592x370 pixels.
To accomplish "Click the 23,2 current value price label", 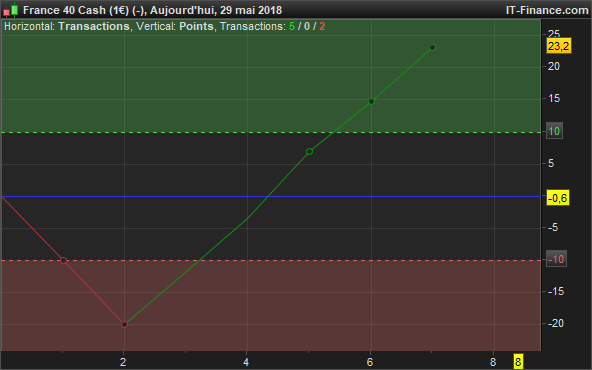I will coord(558,46).
